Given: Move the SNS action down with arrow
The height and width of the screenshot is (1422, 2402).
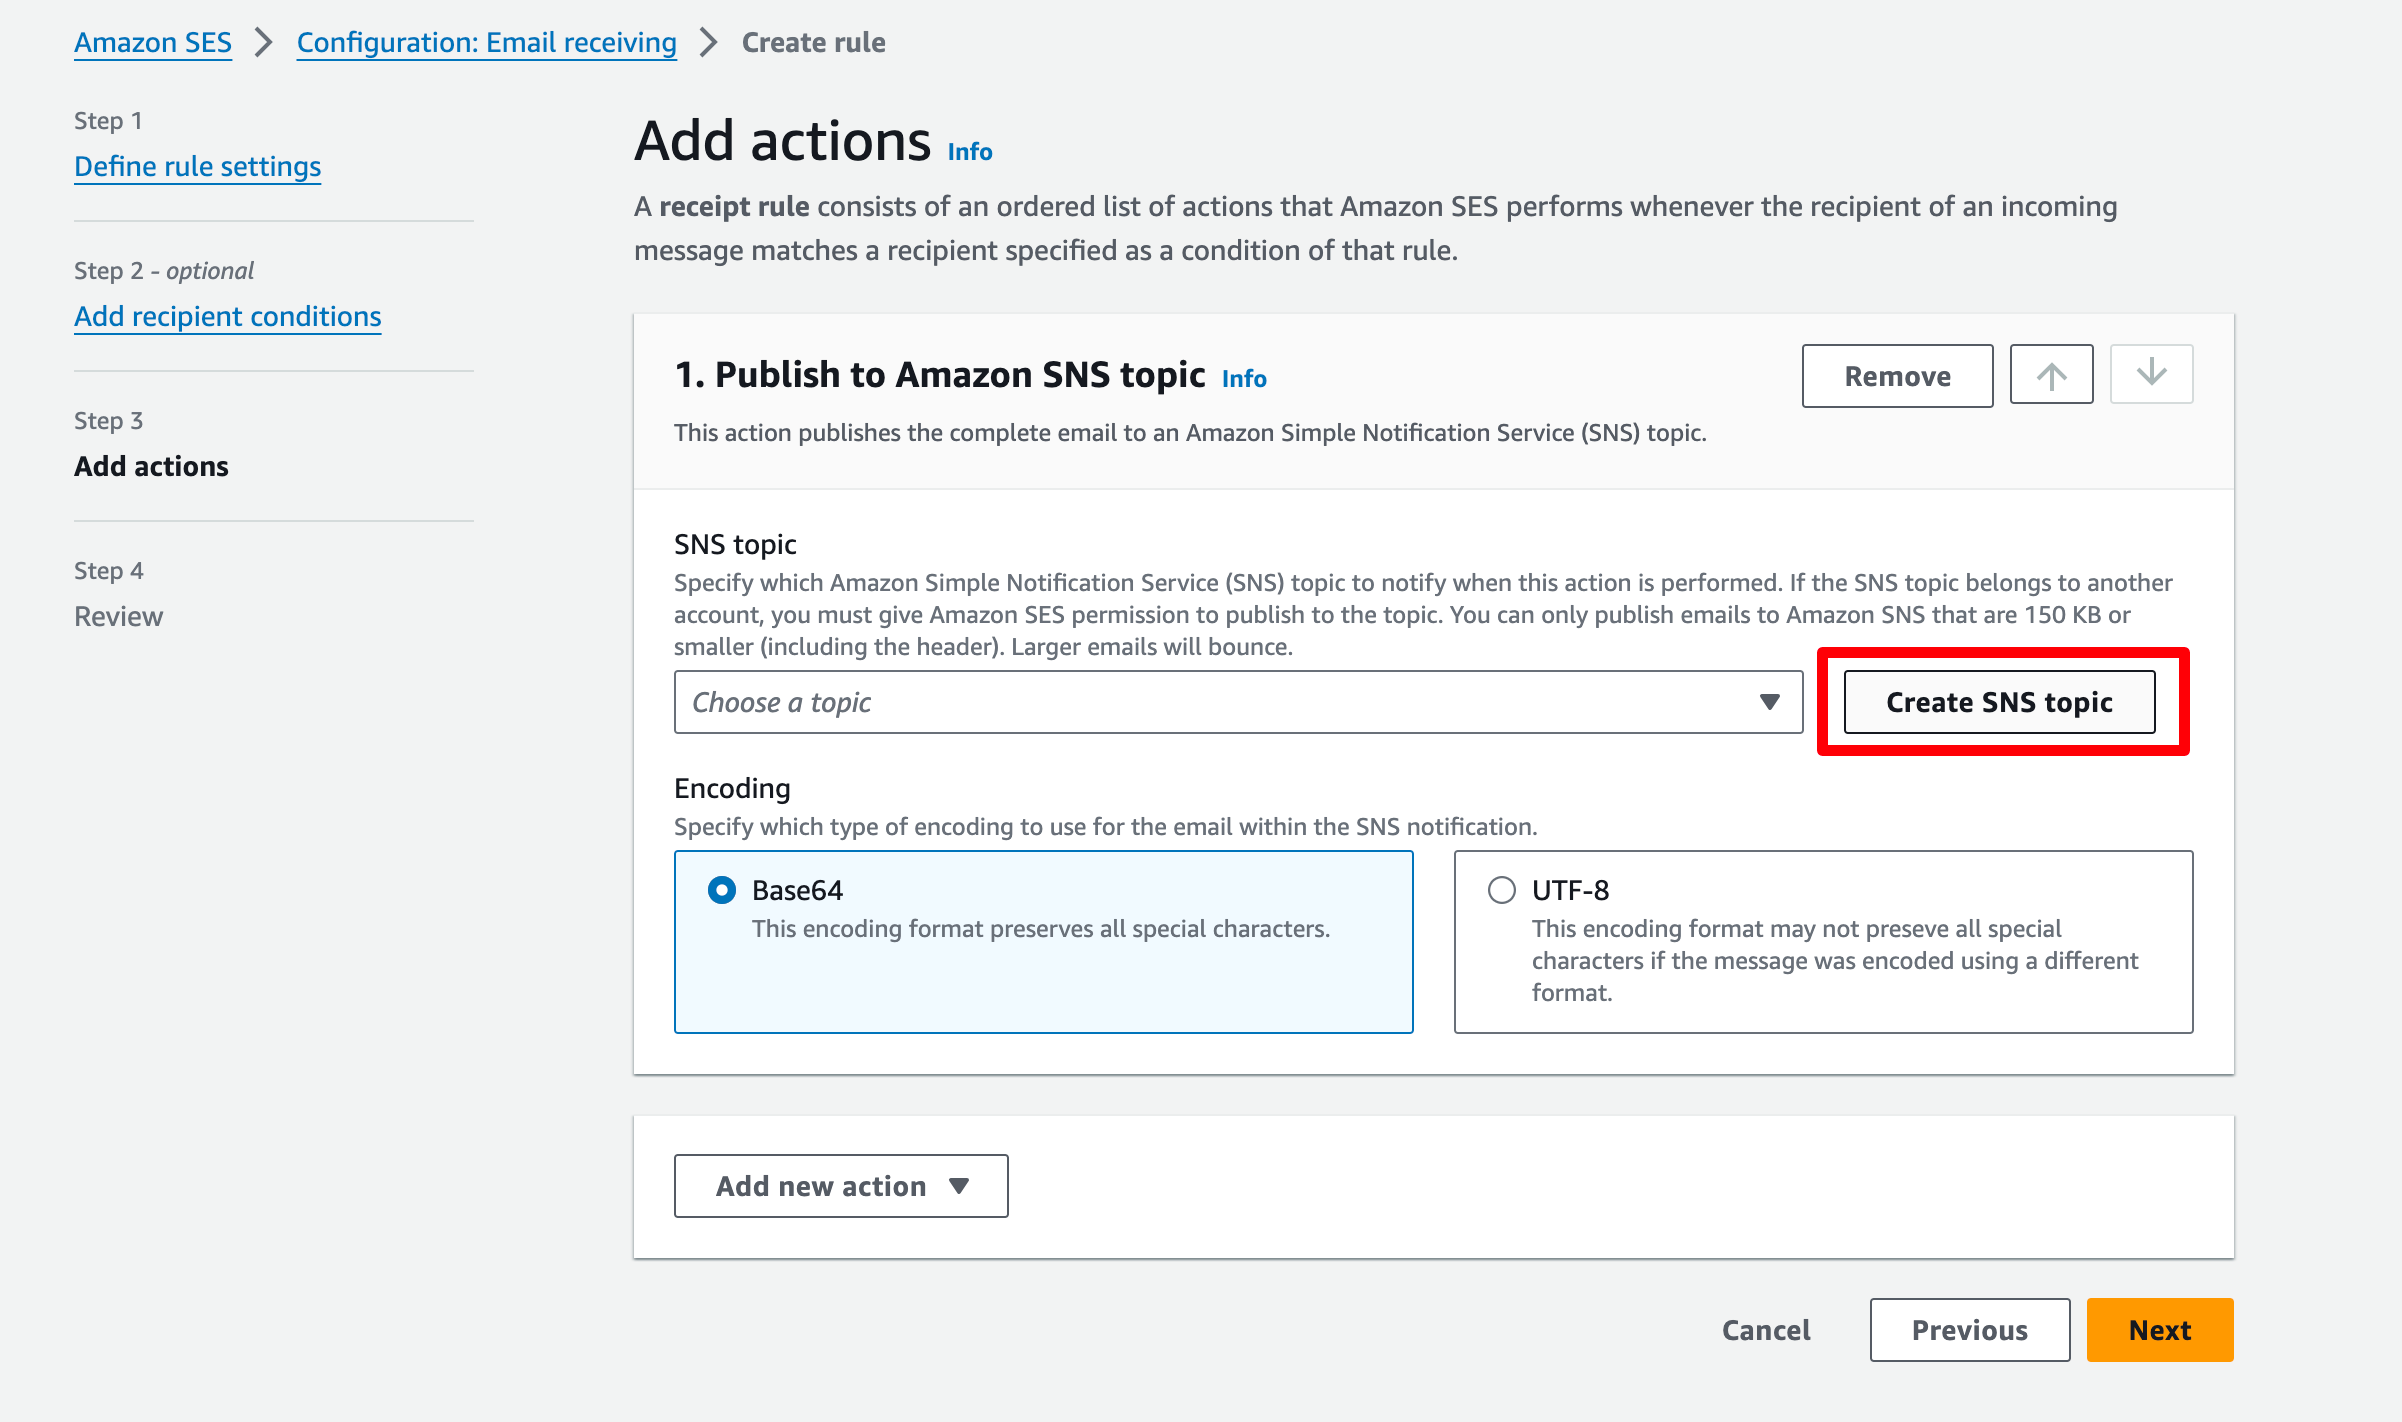Looking at the screenshot, I should point(2151,374).
